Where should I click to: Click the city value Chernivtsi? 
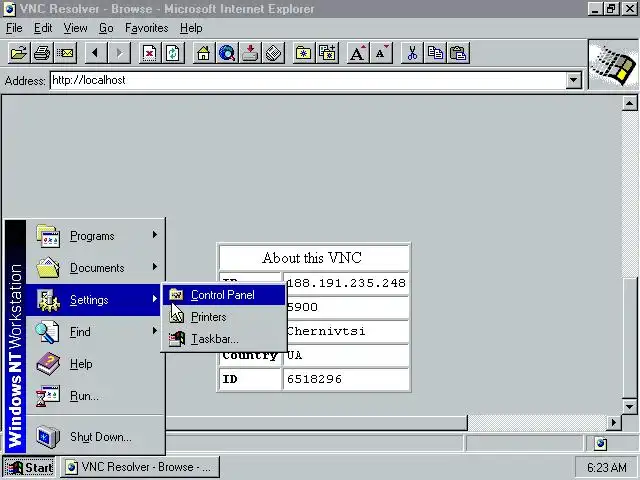[x=326, y=331]
